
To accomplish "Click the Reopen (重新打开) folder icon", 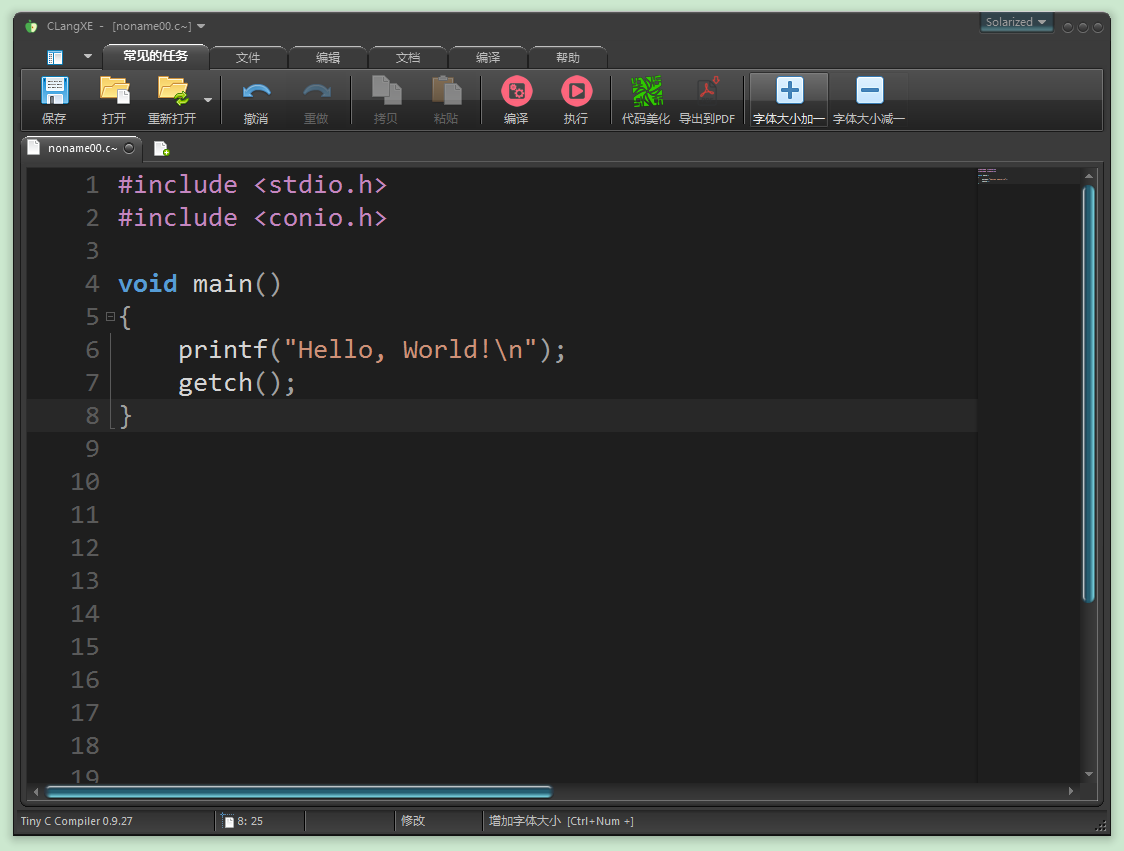I will click(172, 91).
